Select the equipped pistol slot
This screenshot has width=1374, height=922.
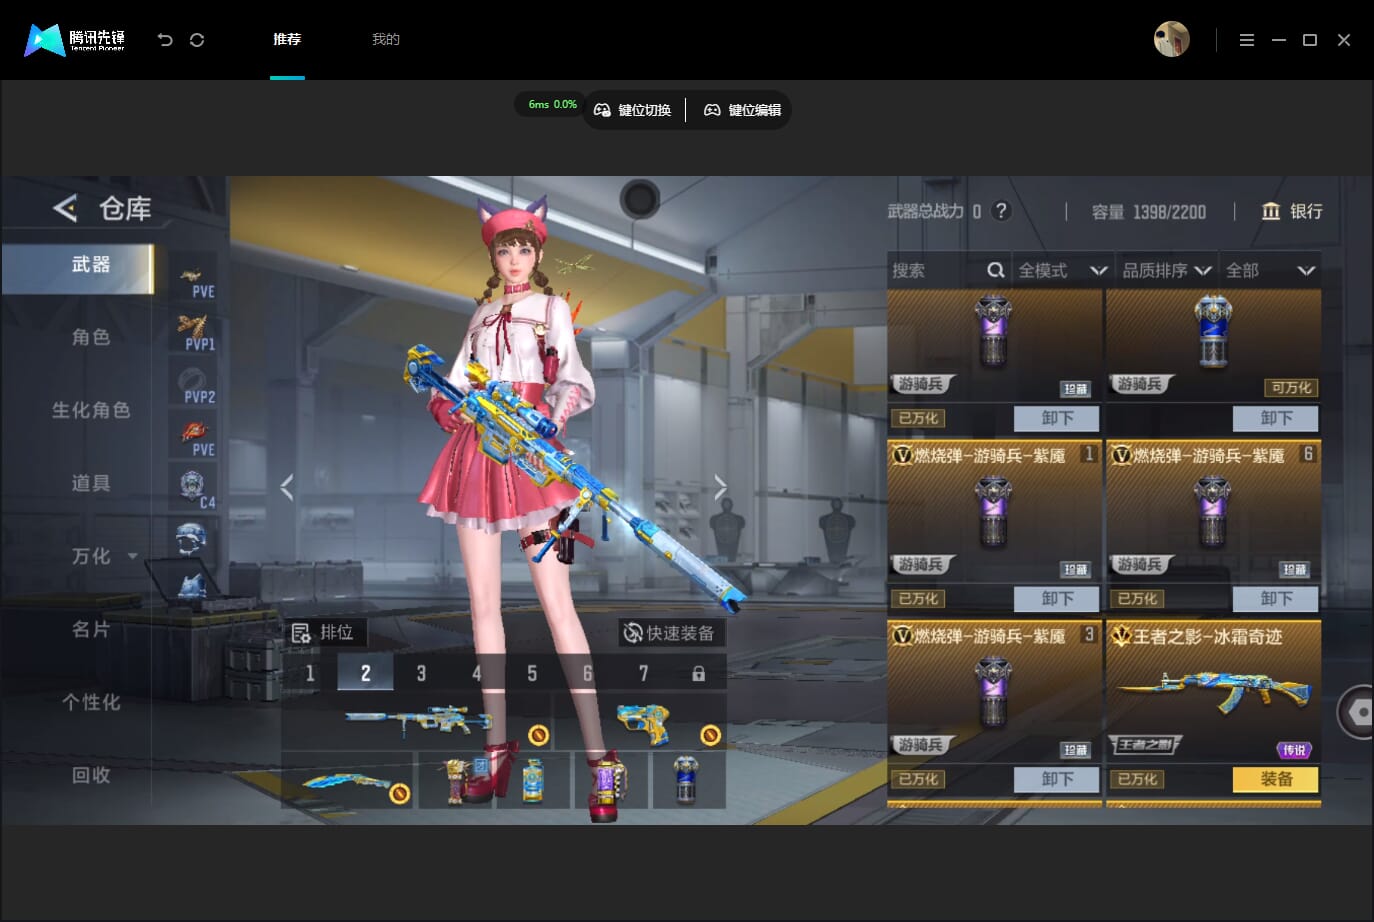point(640,720)
